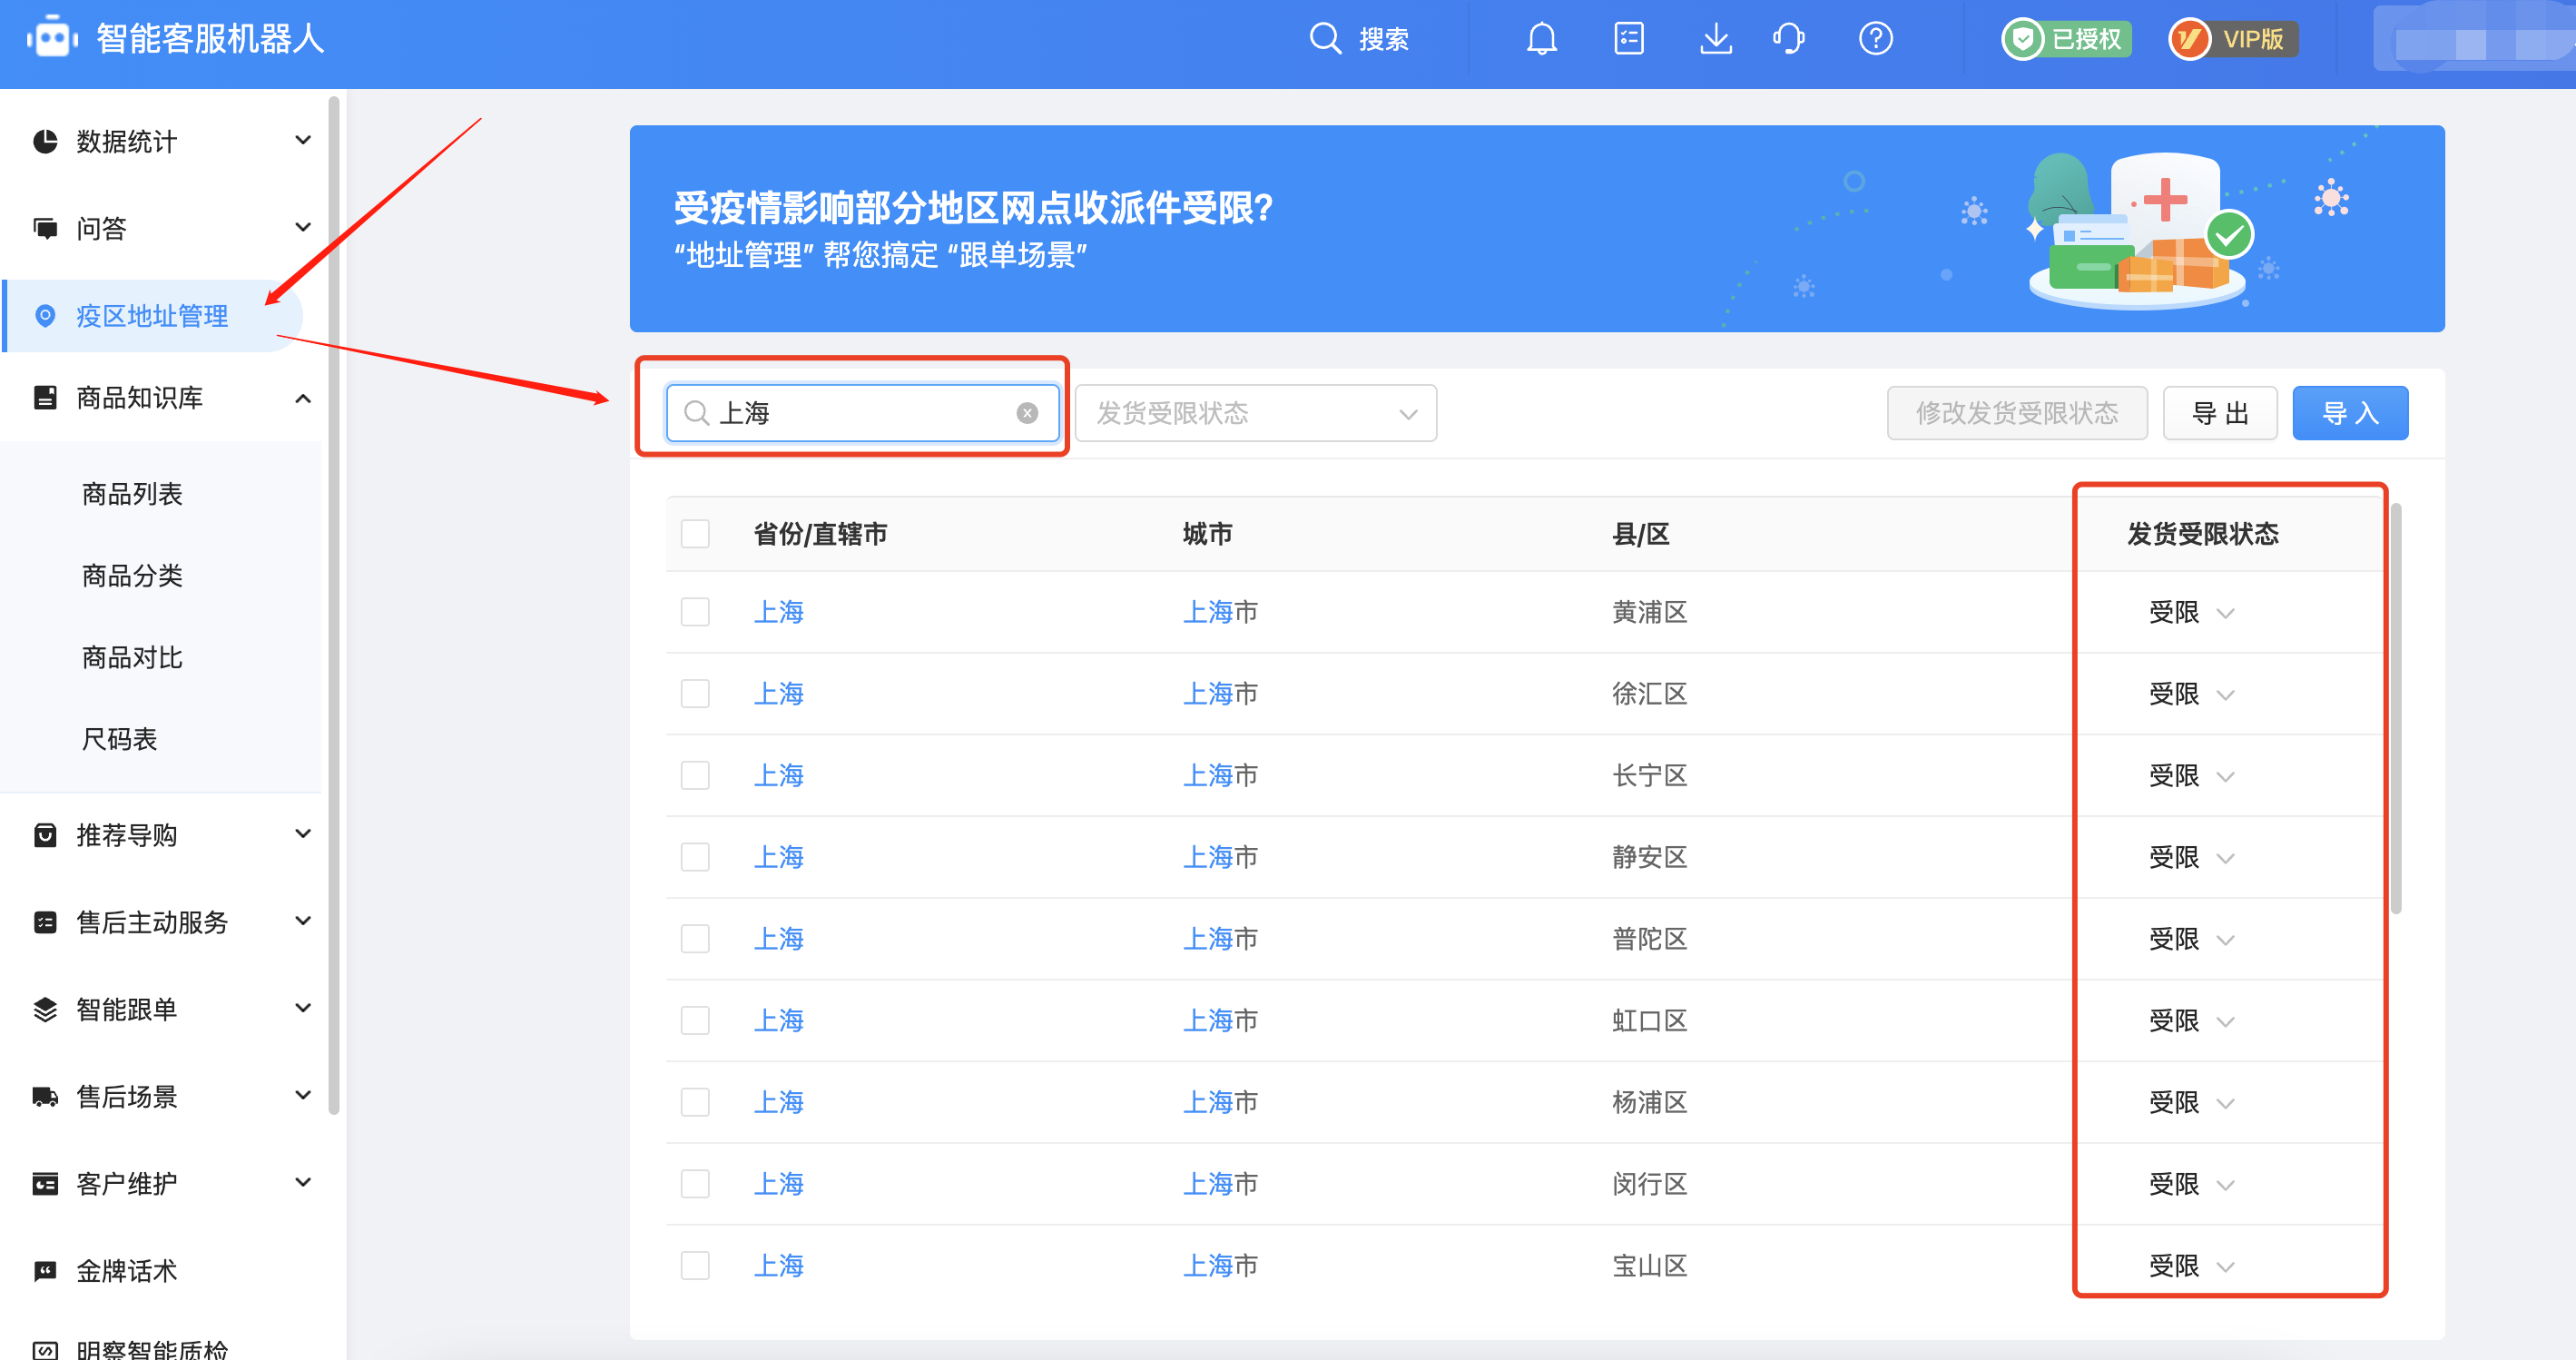
Task: Click the 推荐导购 shopping bag icon
Action: point(45,834)
